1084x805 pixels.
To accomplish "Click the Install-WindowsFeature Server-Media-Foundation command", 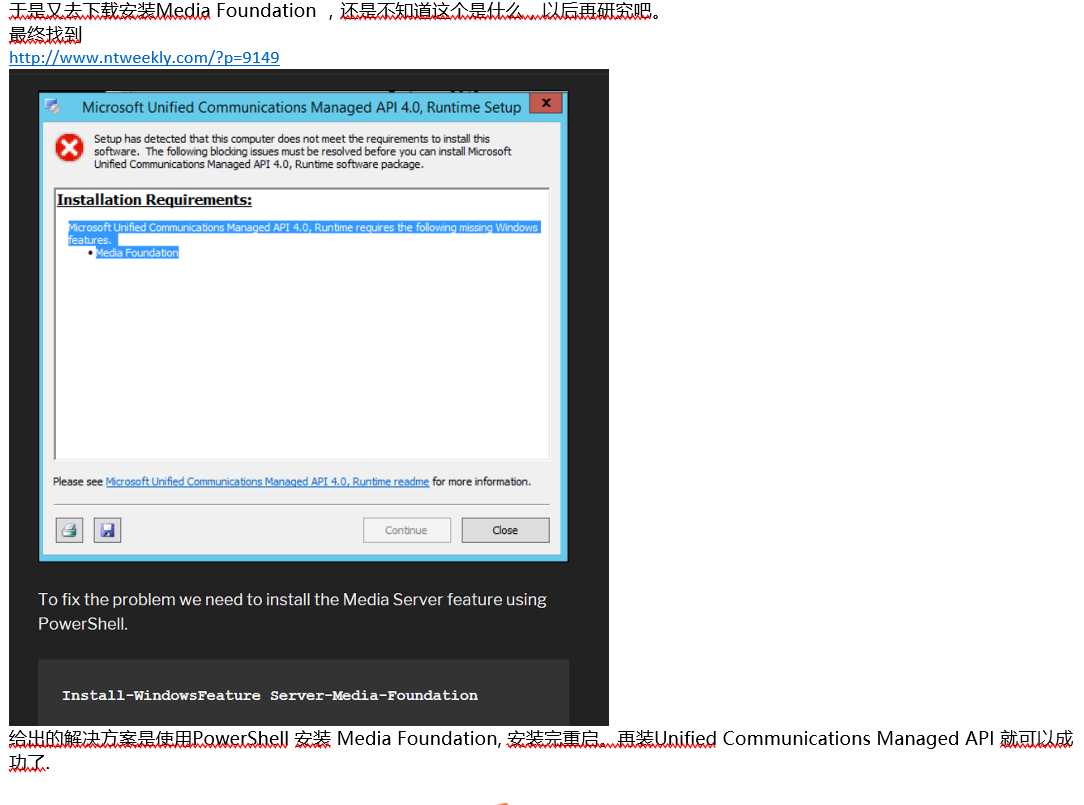I will (x=270, y=695).
